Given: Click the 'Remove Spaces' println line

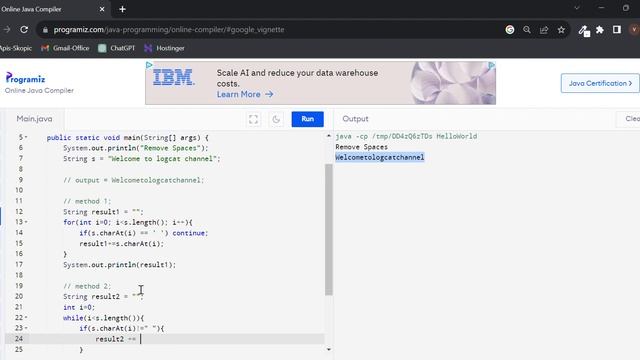Looking at the screenshot, I should [136, 148].
